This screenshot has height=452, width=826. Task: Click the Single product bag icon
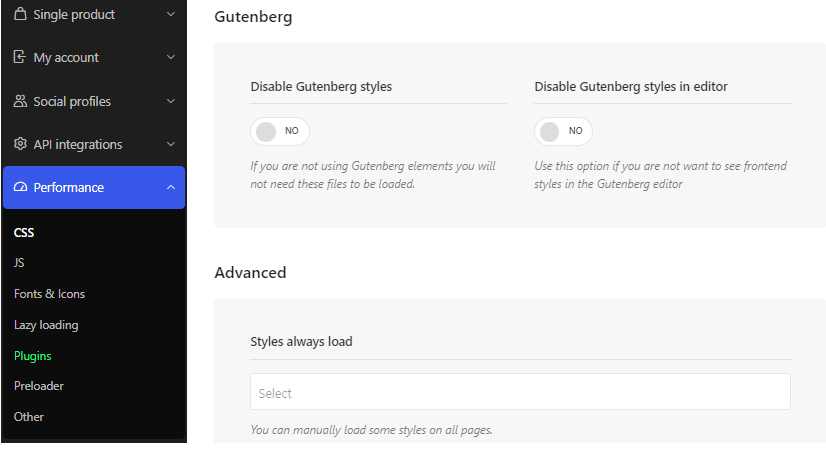[20, 14]
